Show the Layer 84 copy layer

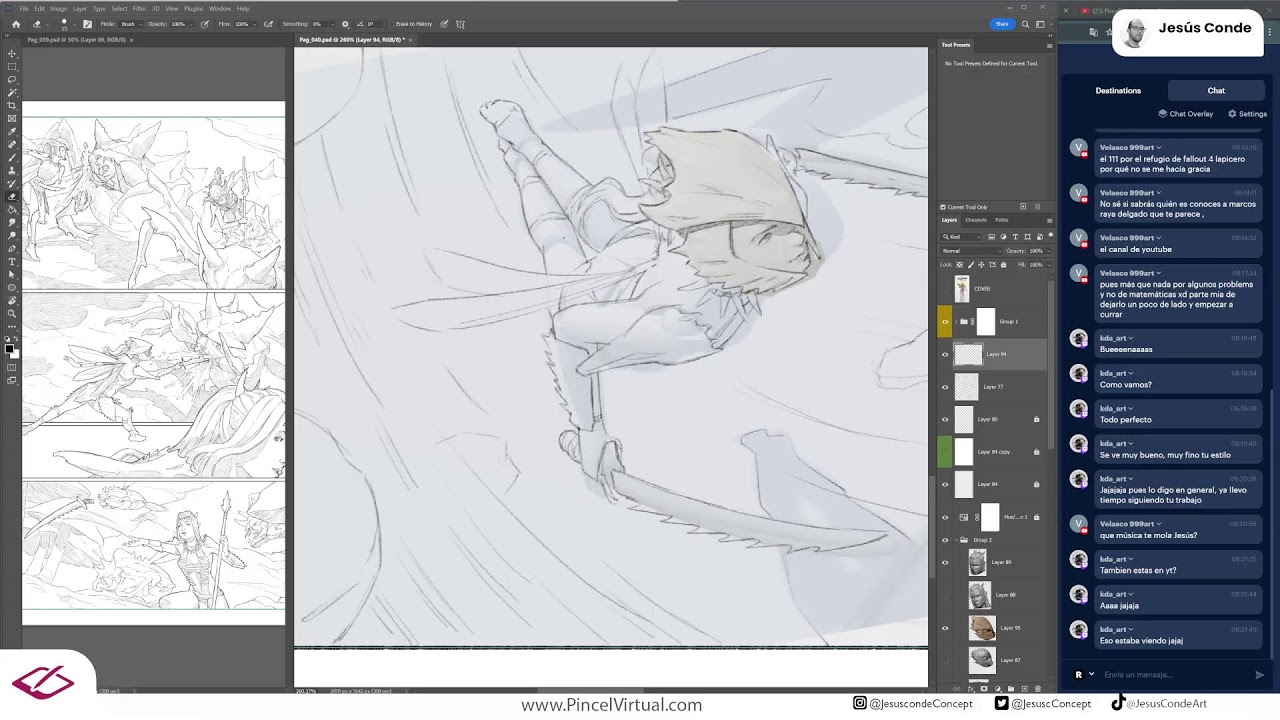tap(945, 452)
